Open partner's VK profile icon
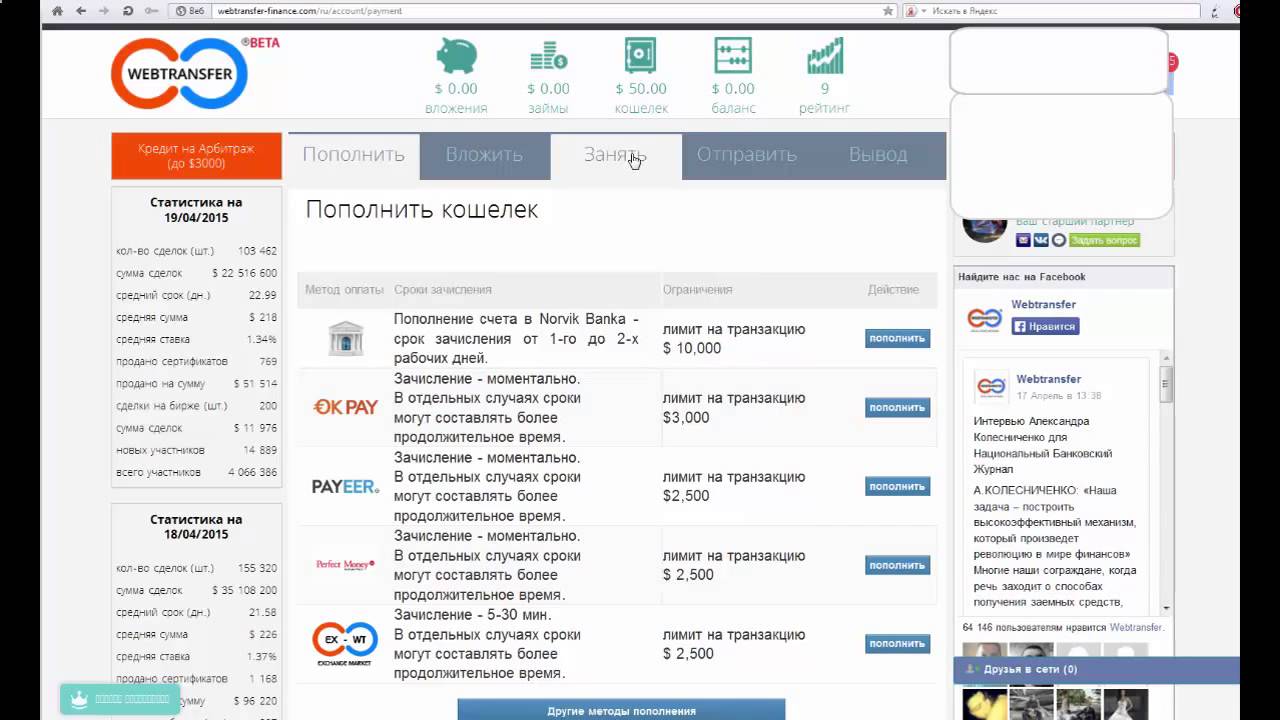 pos(1041,240)
